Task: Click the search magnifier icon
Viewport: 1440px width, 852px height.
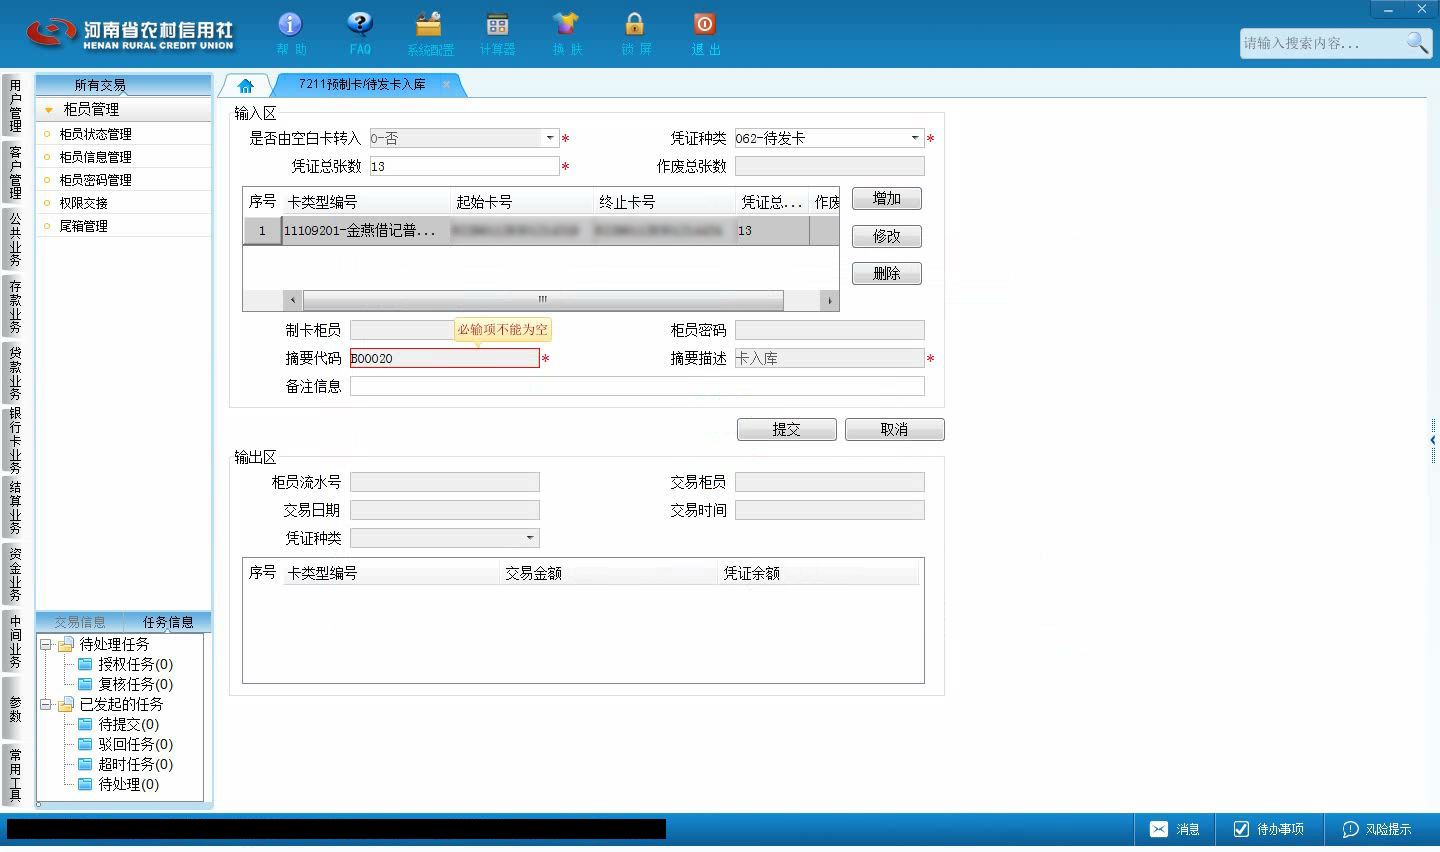Action: (1416, 42)
